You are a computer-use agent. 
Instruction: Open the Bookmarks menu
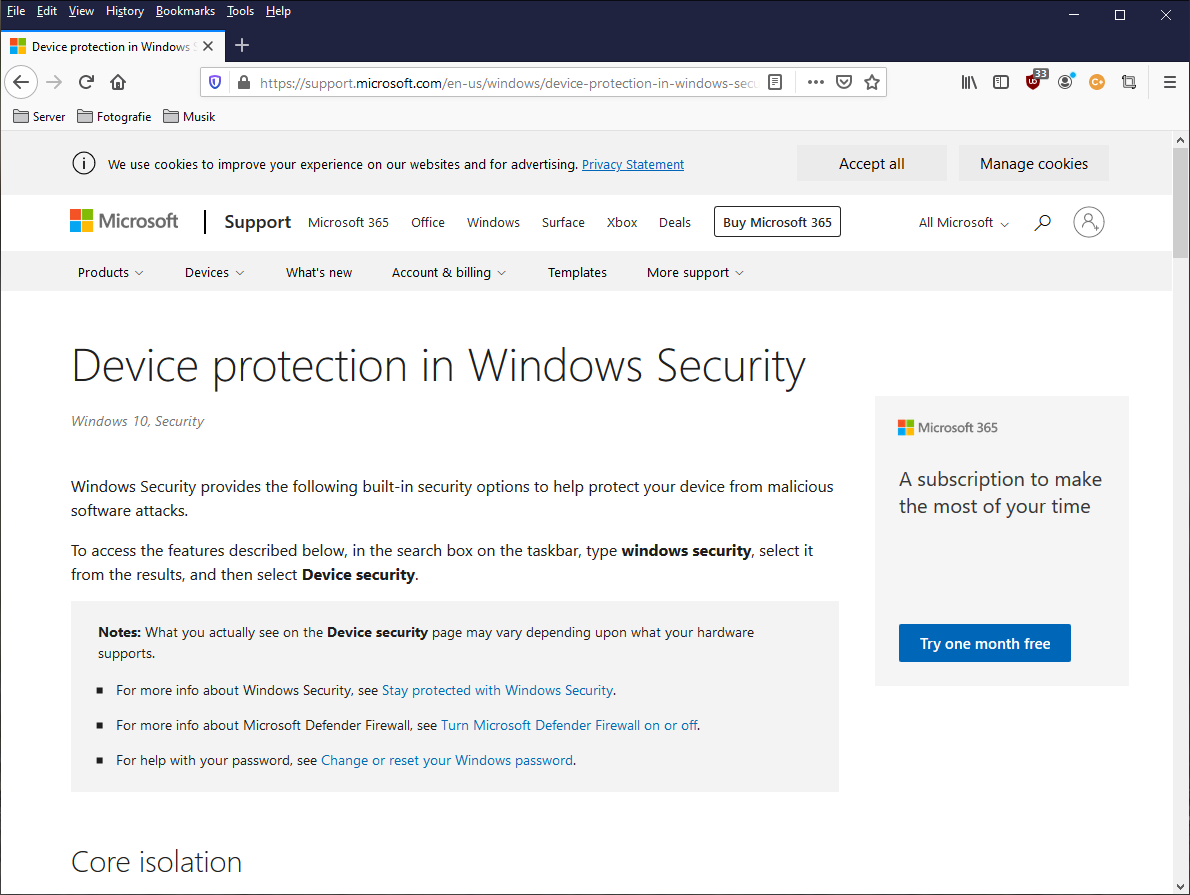coord(185,11)
